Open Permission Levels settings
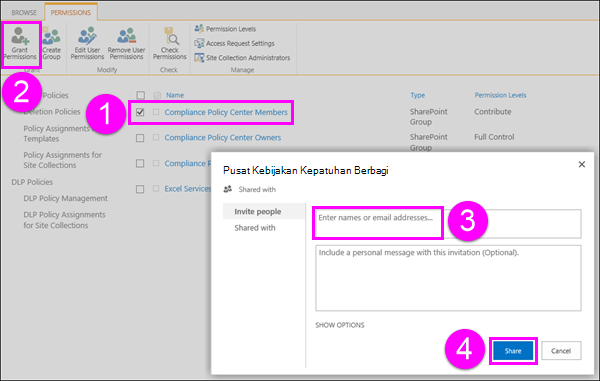This screenshot has width=600, height=381. click(225, 29)
